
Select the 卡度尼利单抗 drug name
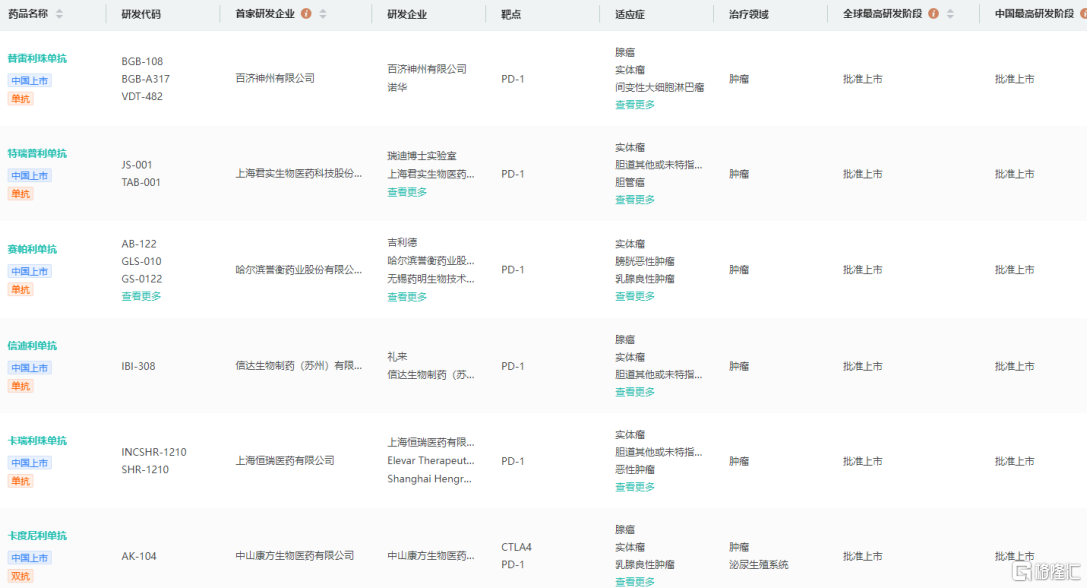click(37, 535)
